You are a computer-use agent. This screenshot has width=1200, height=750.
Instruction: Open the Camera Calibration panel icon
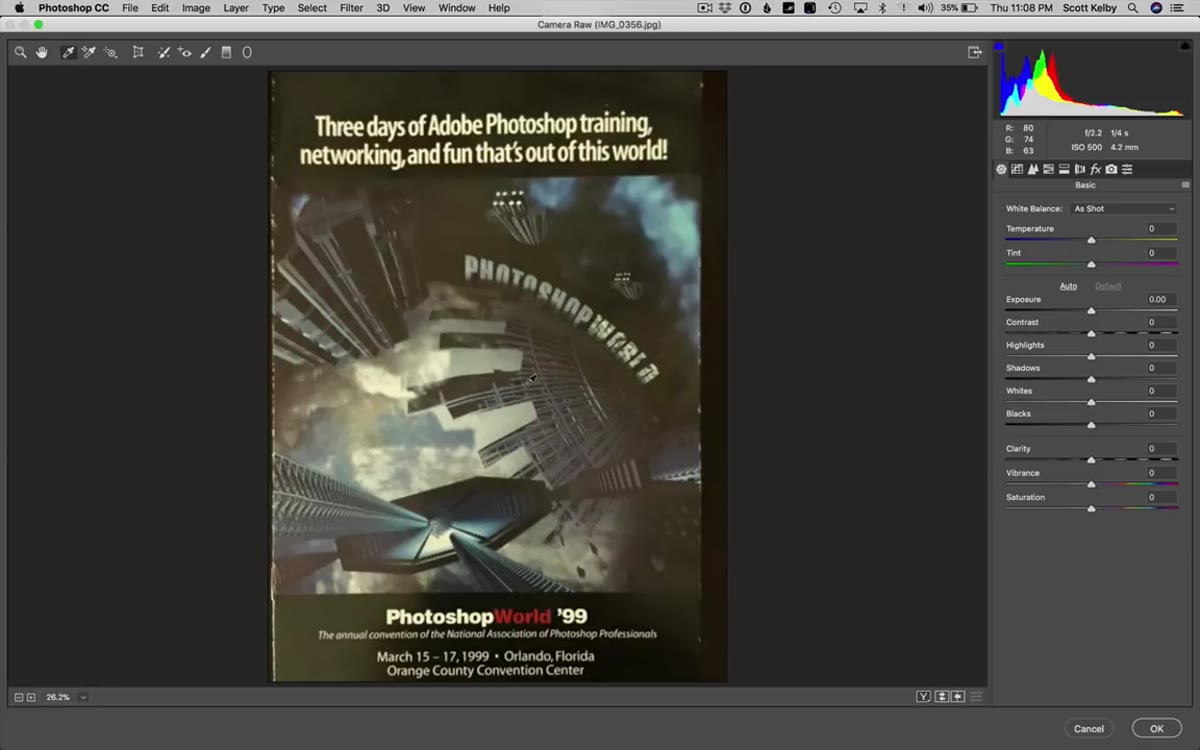point(1111,169)
